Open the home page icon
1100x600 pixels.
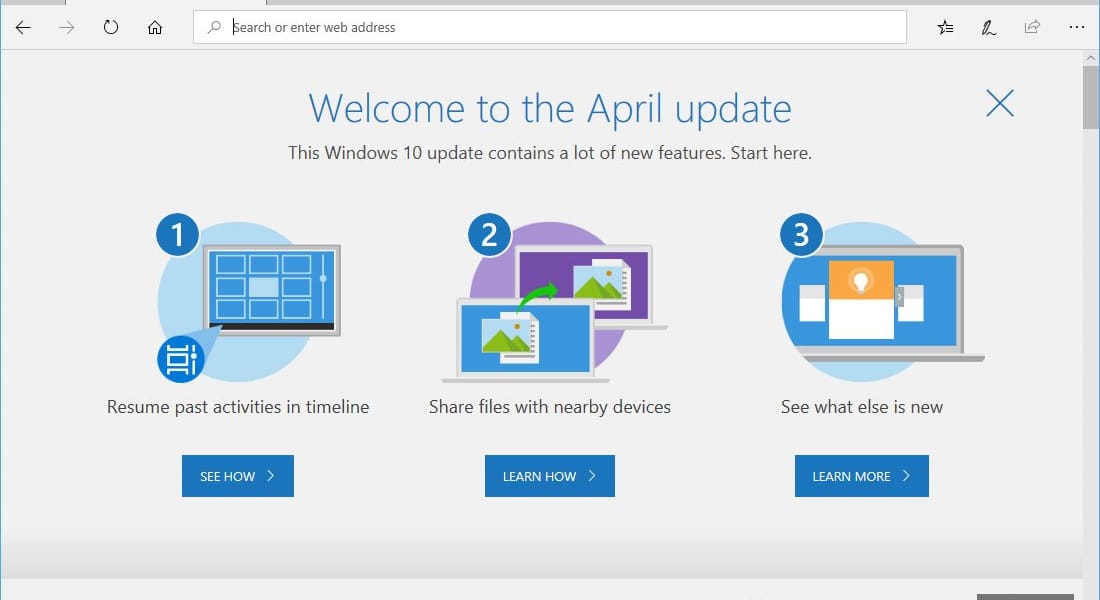155,27
